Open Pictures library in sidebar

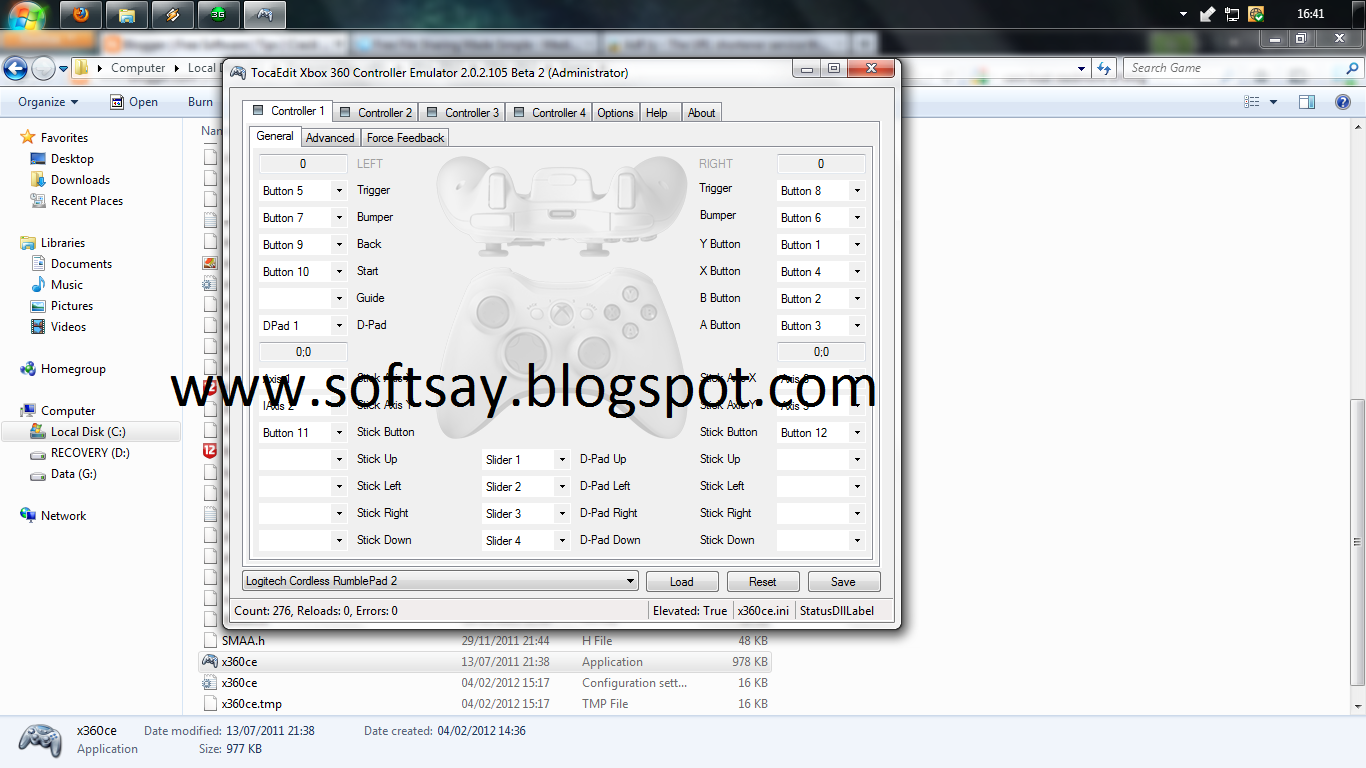tap(71, 306)
